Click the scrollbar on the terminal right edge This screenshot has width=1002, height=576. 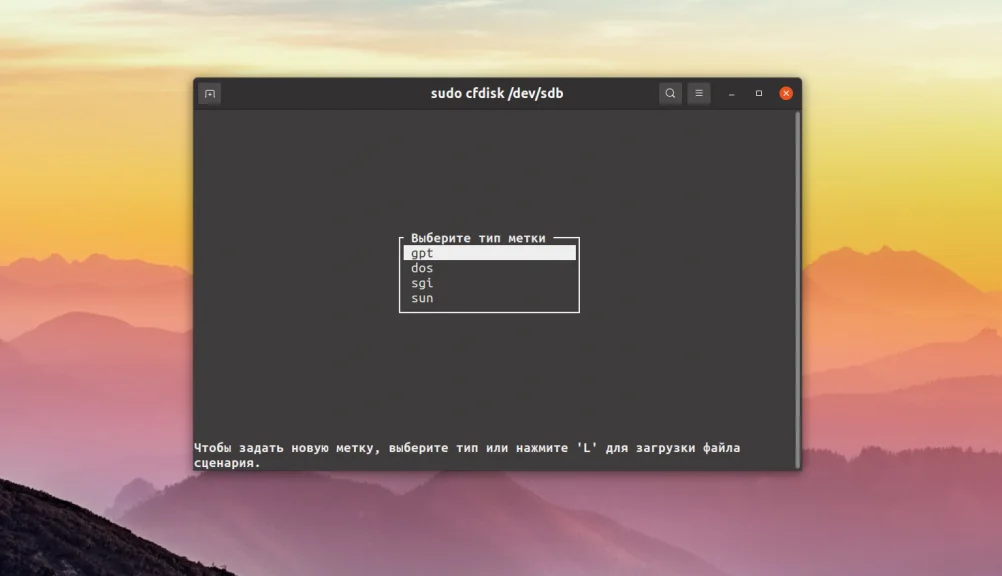tap(793, 290)
